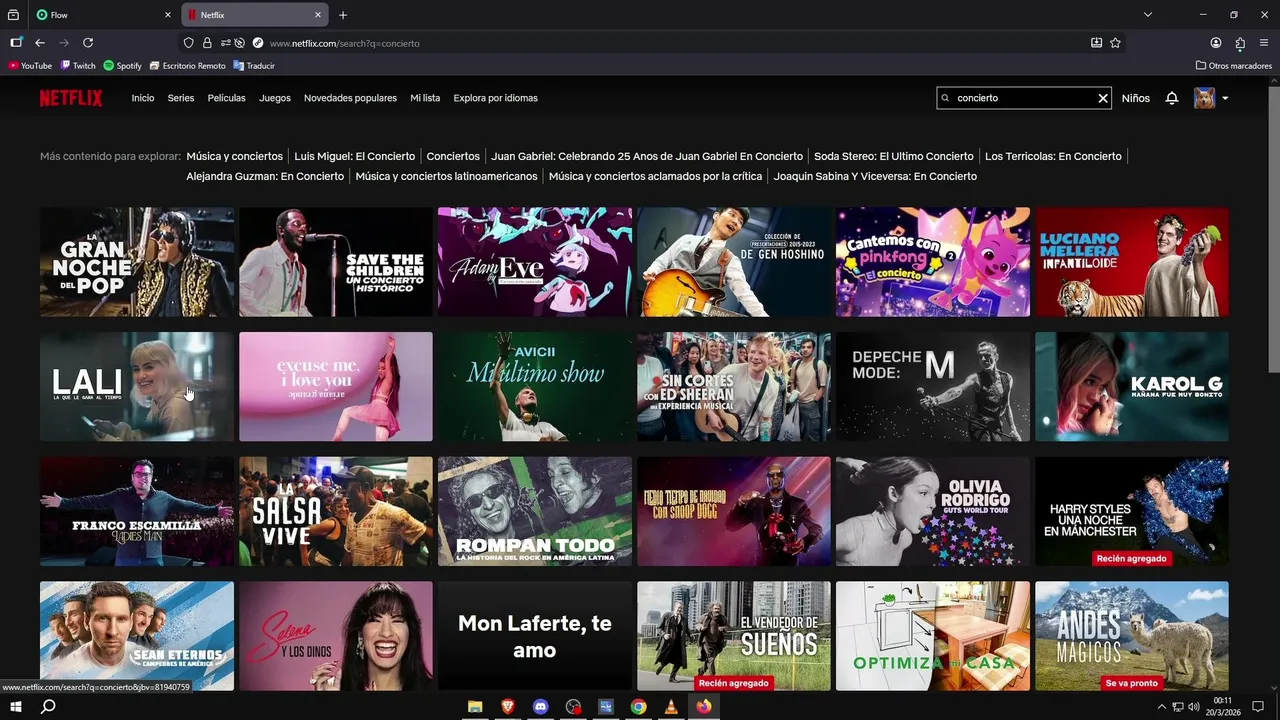This screenshot has height=720, width=1280.
Task: Reload the page with the refresh icon
Action: click(88, 43)
